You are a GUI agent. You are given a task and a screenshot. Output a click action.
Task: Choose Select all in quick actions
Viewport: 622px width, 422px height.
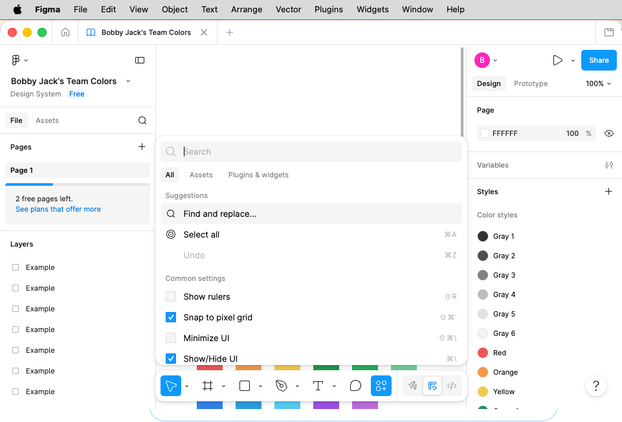[311, 234]
